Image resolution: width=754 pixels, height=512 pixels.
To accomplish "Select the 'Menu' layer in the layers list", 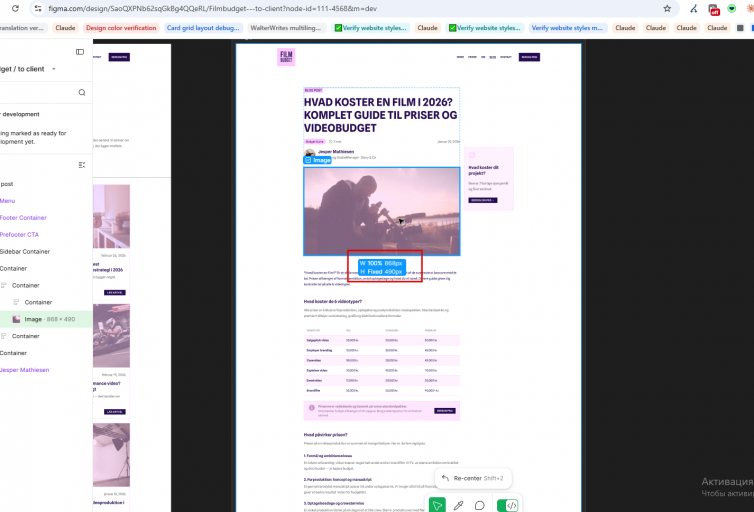I will pyautogui.click(x=7, y=201).
